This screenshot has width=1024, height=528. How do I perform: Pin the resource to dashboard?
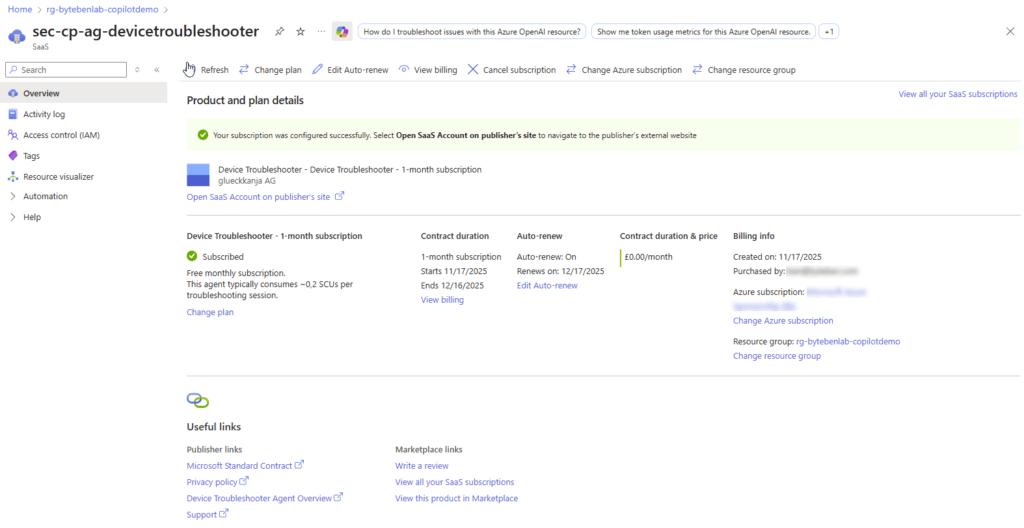[x=279, y=32]
